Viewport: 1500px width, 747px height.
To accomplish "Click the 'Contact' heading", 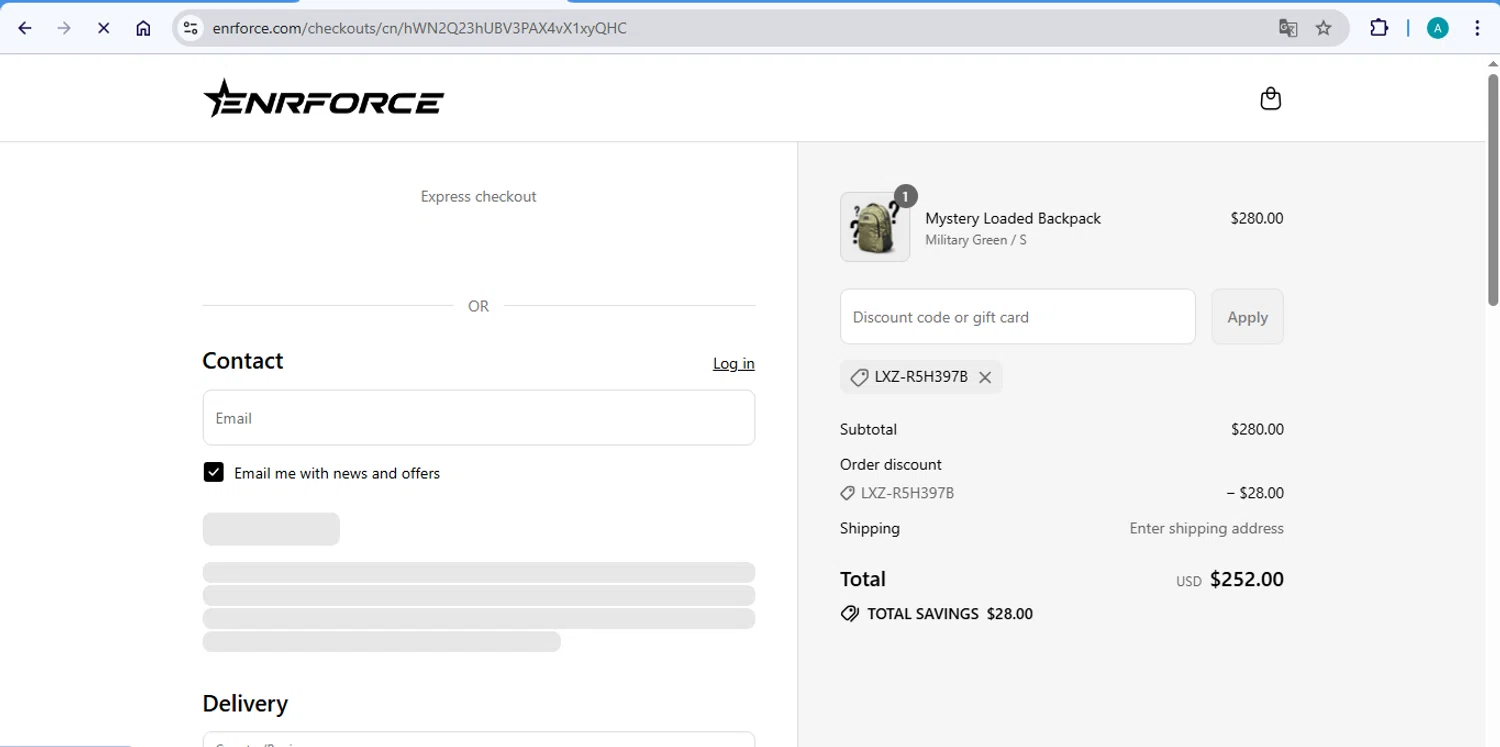I will (x=243, y=361).
